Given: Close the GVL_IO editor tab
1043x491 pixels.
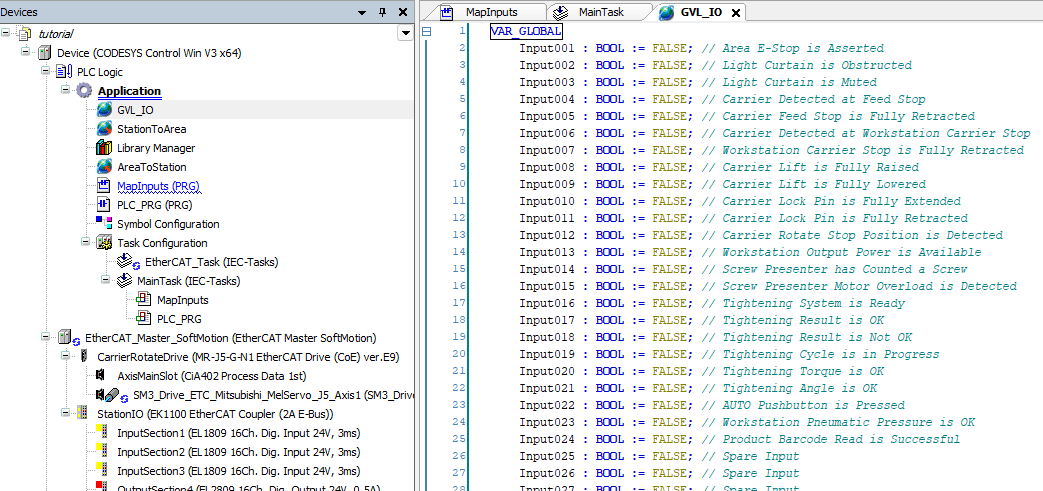Looking at the screenshot, I should 735,13.
